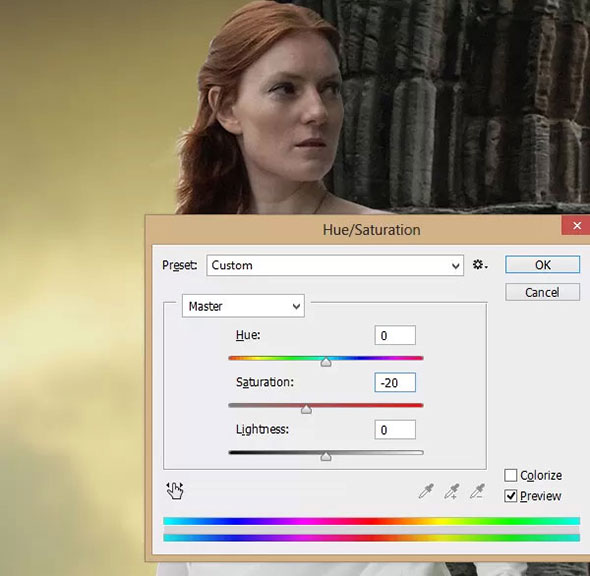Click the Hue slider handle
590x576 pixels.
click(x=326, y=362)
